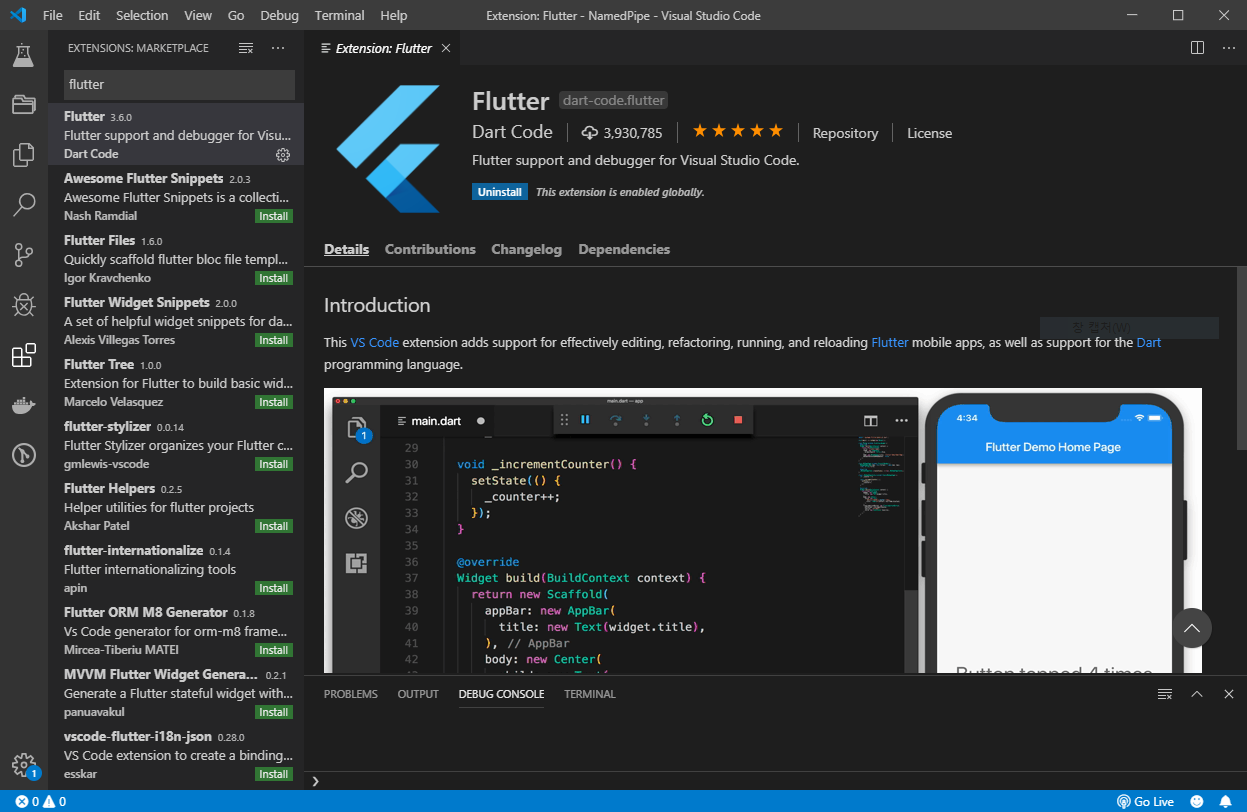Open the GitLens-style circular icon view

[x=23, y=455]
